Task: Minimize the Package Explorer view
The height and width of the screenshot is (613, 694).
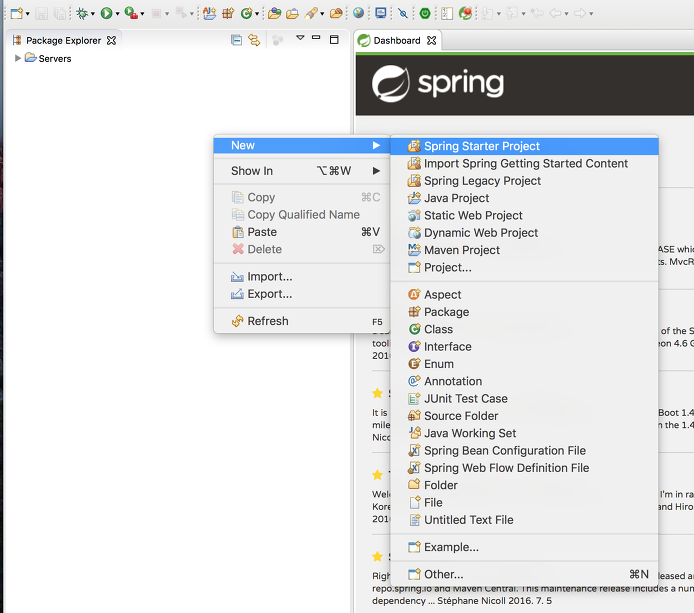Action: tap(316, 38)
